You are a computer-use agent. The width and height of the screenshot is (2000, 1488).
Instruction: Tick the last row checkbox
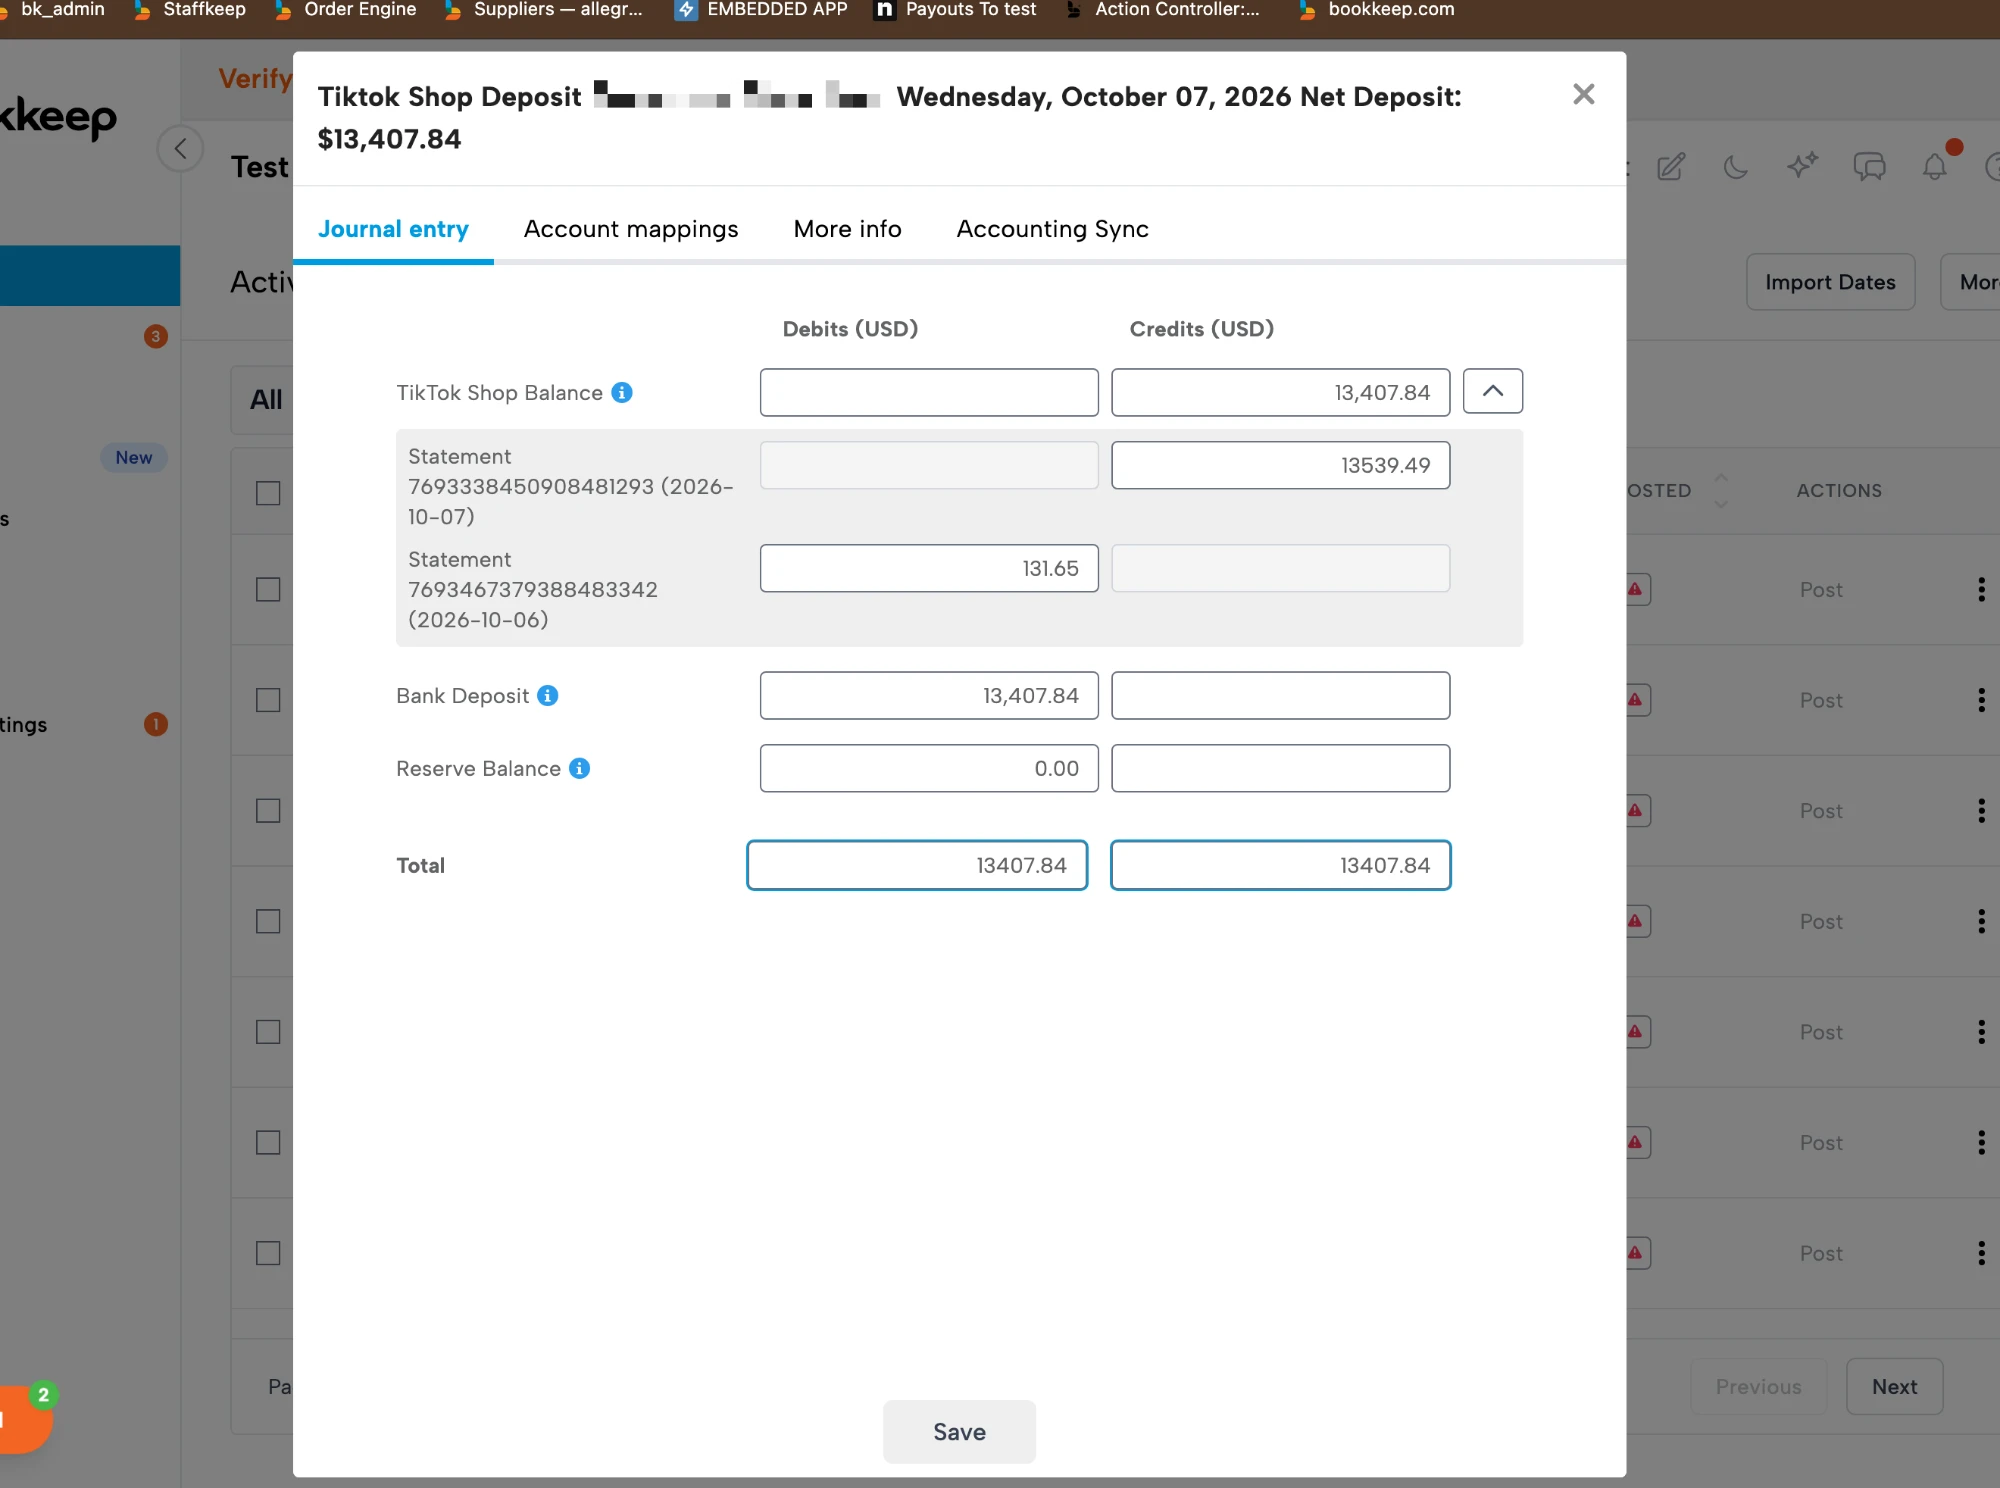268,1253
